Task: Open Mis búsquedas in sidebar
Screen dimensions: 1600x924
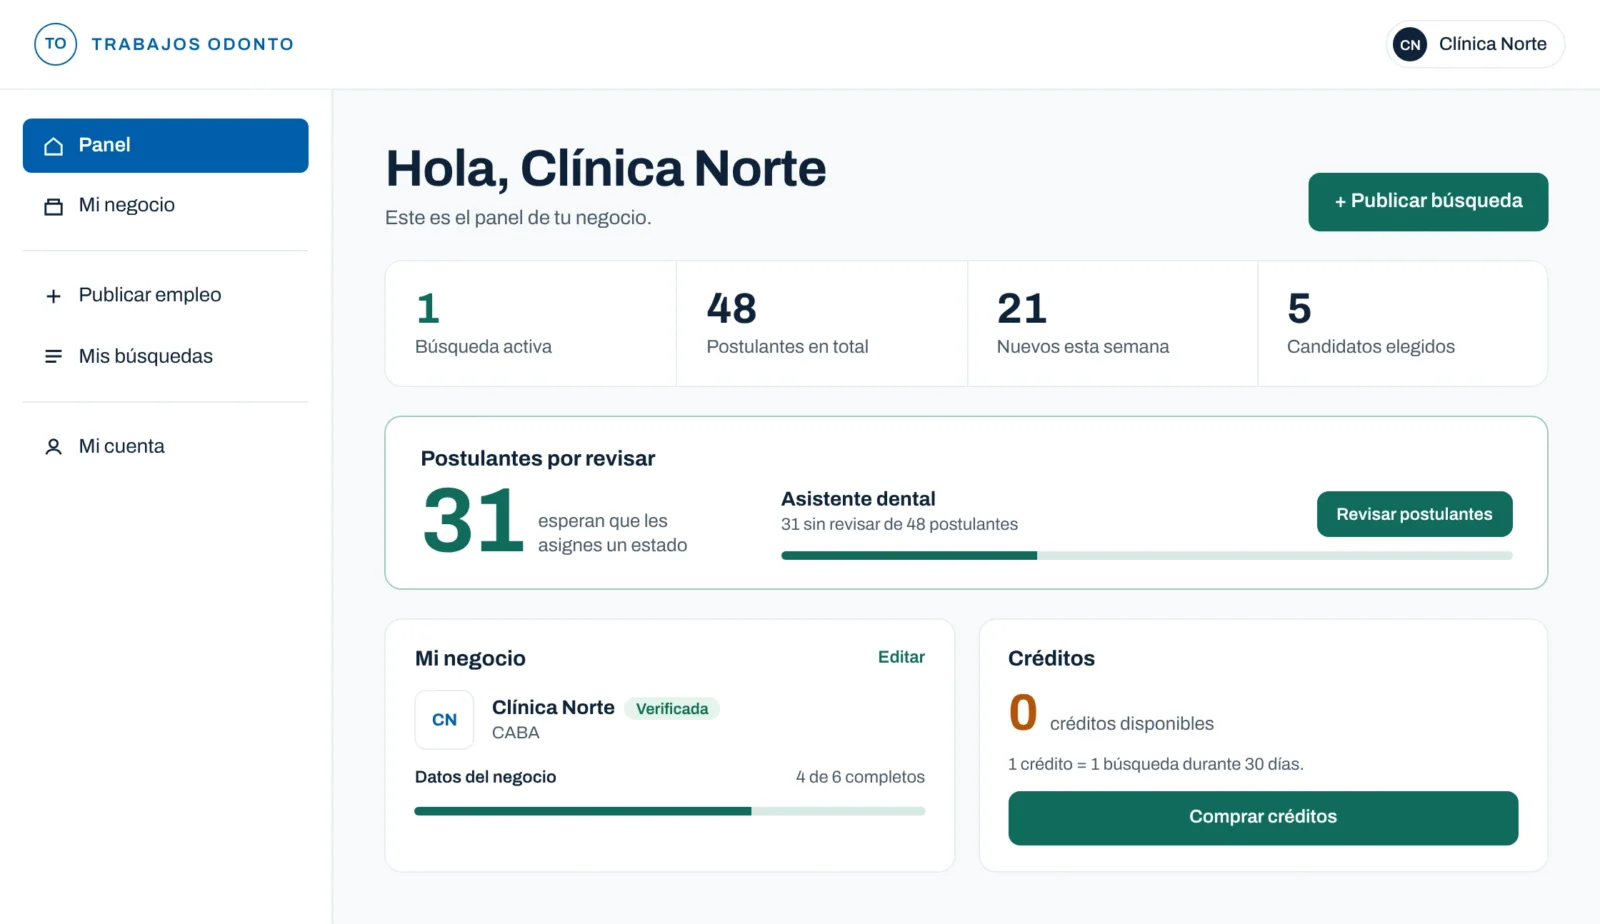Action: pyautogui.click(x=166, y=356)
